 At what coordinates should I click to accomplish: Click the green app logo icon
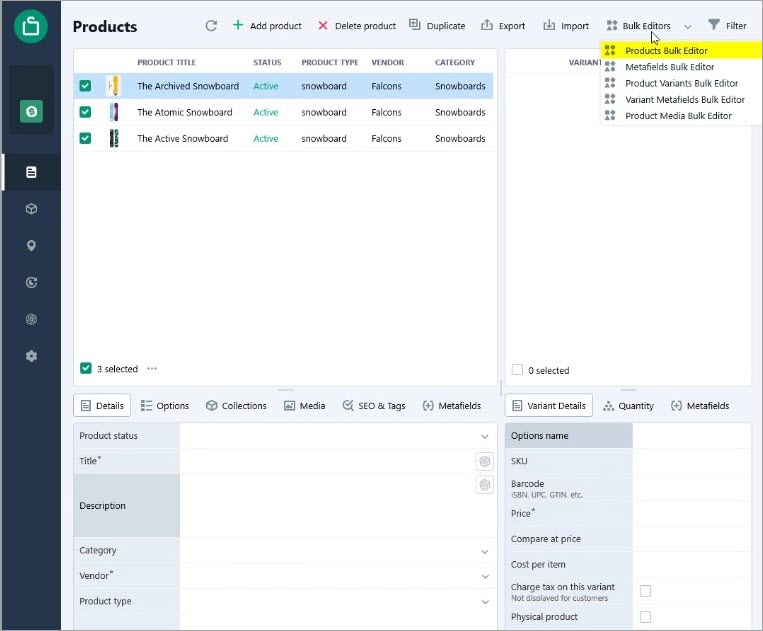pos(31,26)
